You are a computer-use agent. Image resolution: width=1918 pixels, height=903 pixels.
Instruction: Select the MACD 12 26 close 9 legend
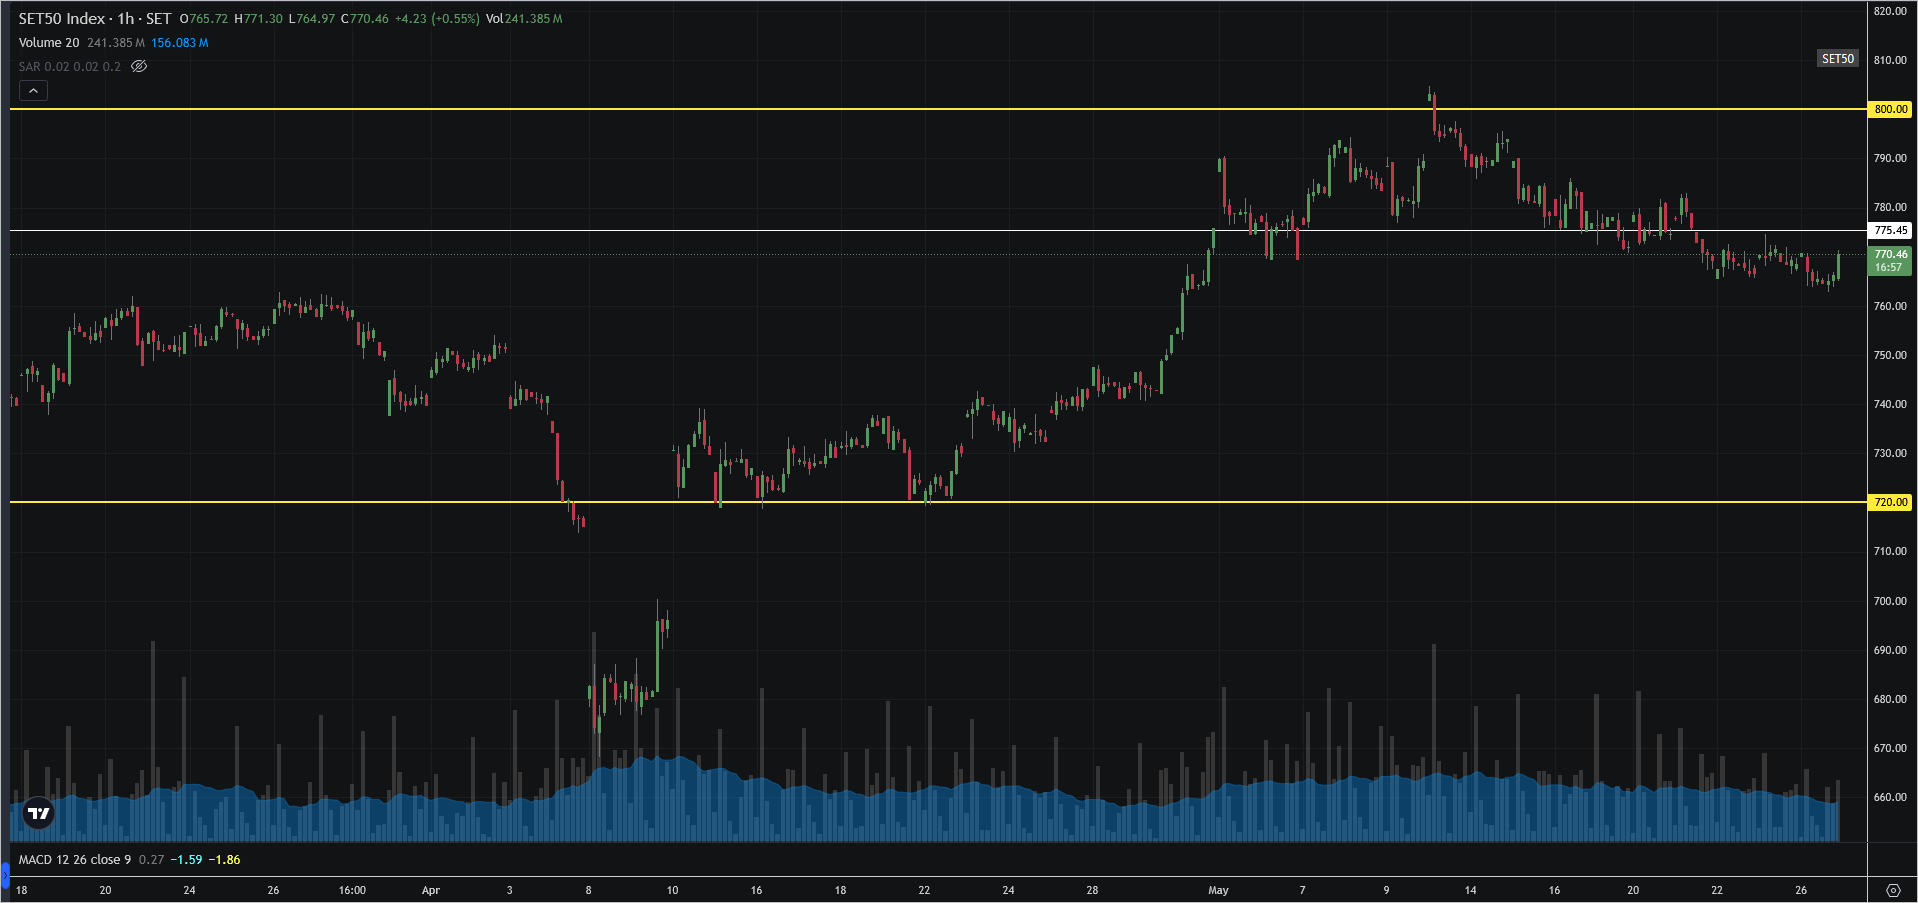75,860
